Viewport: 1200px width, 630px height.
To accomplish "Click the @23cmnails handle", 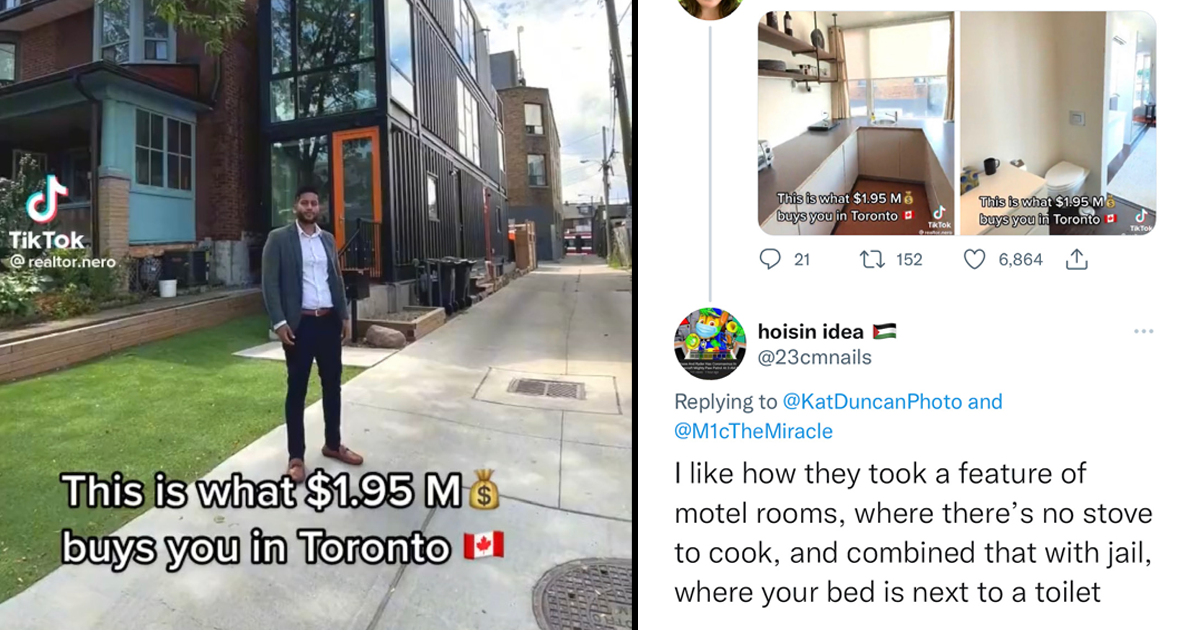I will click(814, 357).
